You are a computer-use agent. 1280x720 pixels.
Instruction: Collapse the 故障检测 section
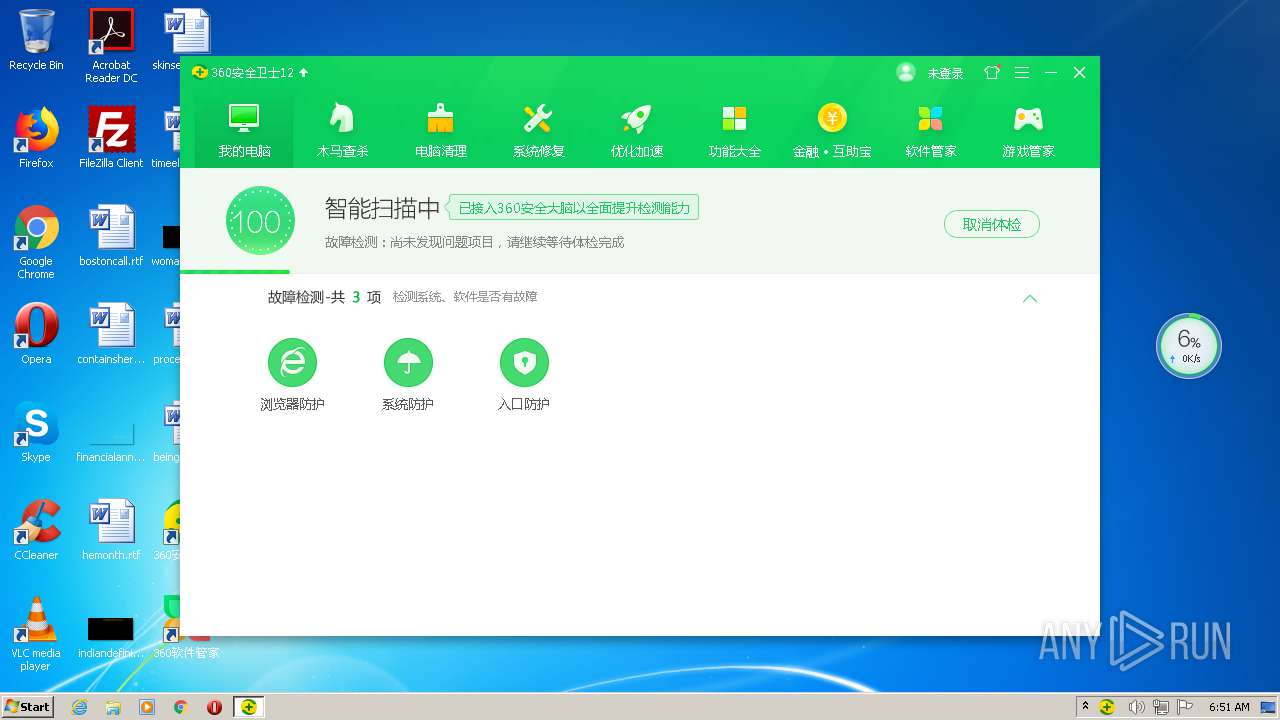(x=1030, y=298)
